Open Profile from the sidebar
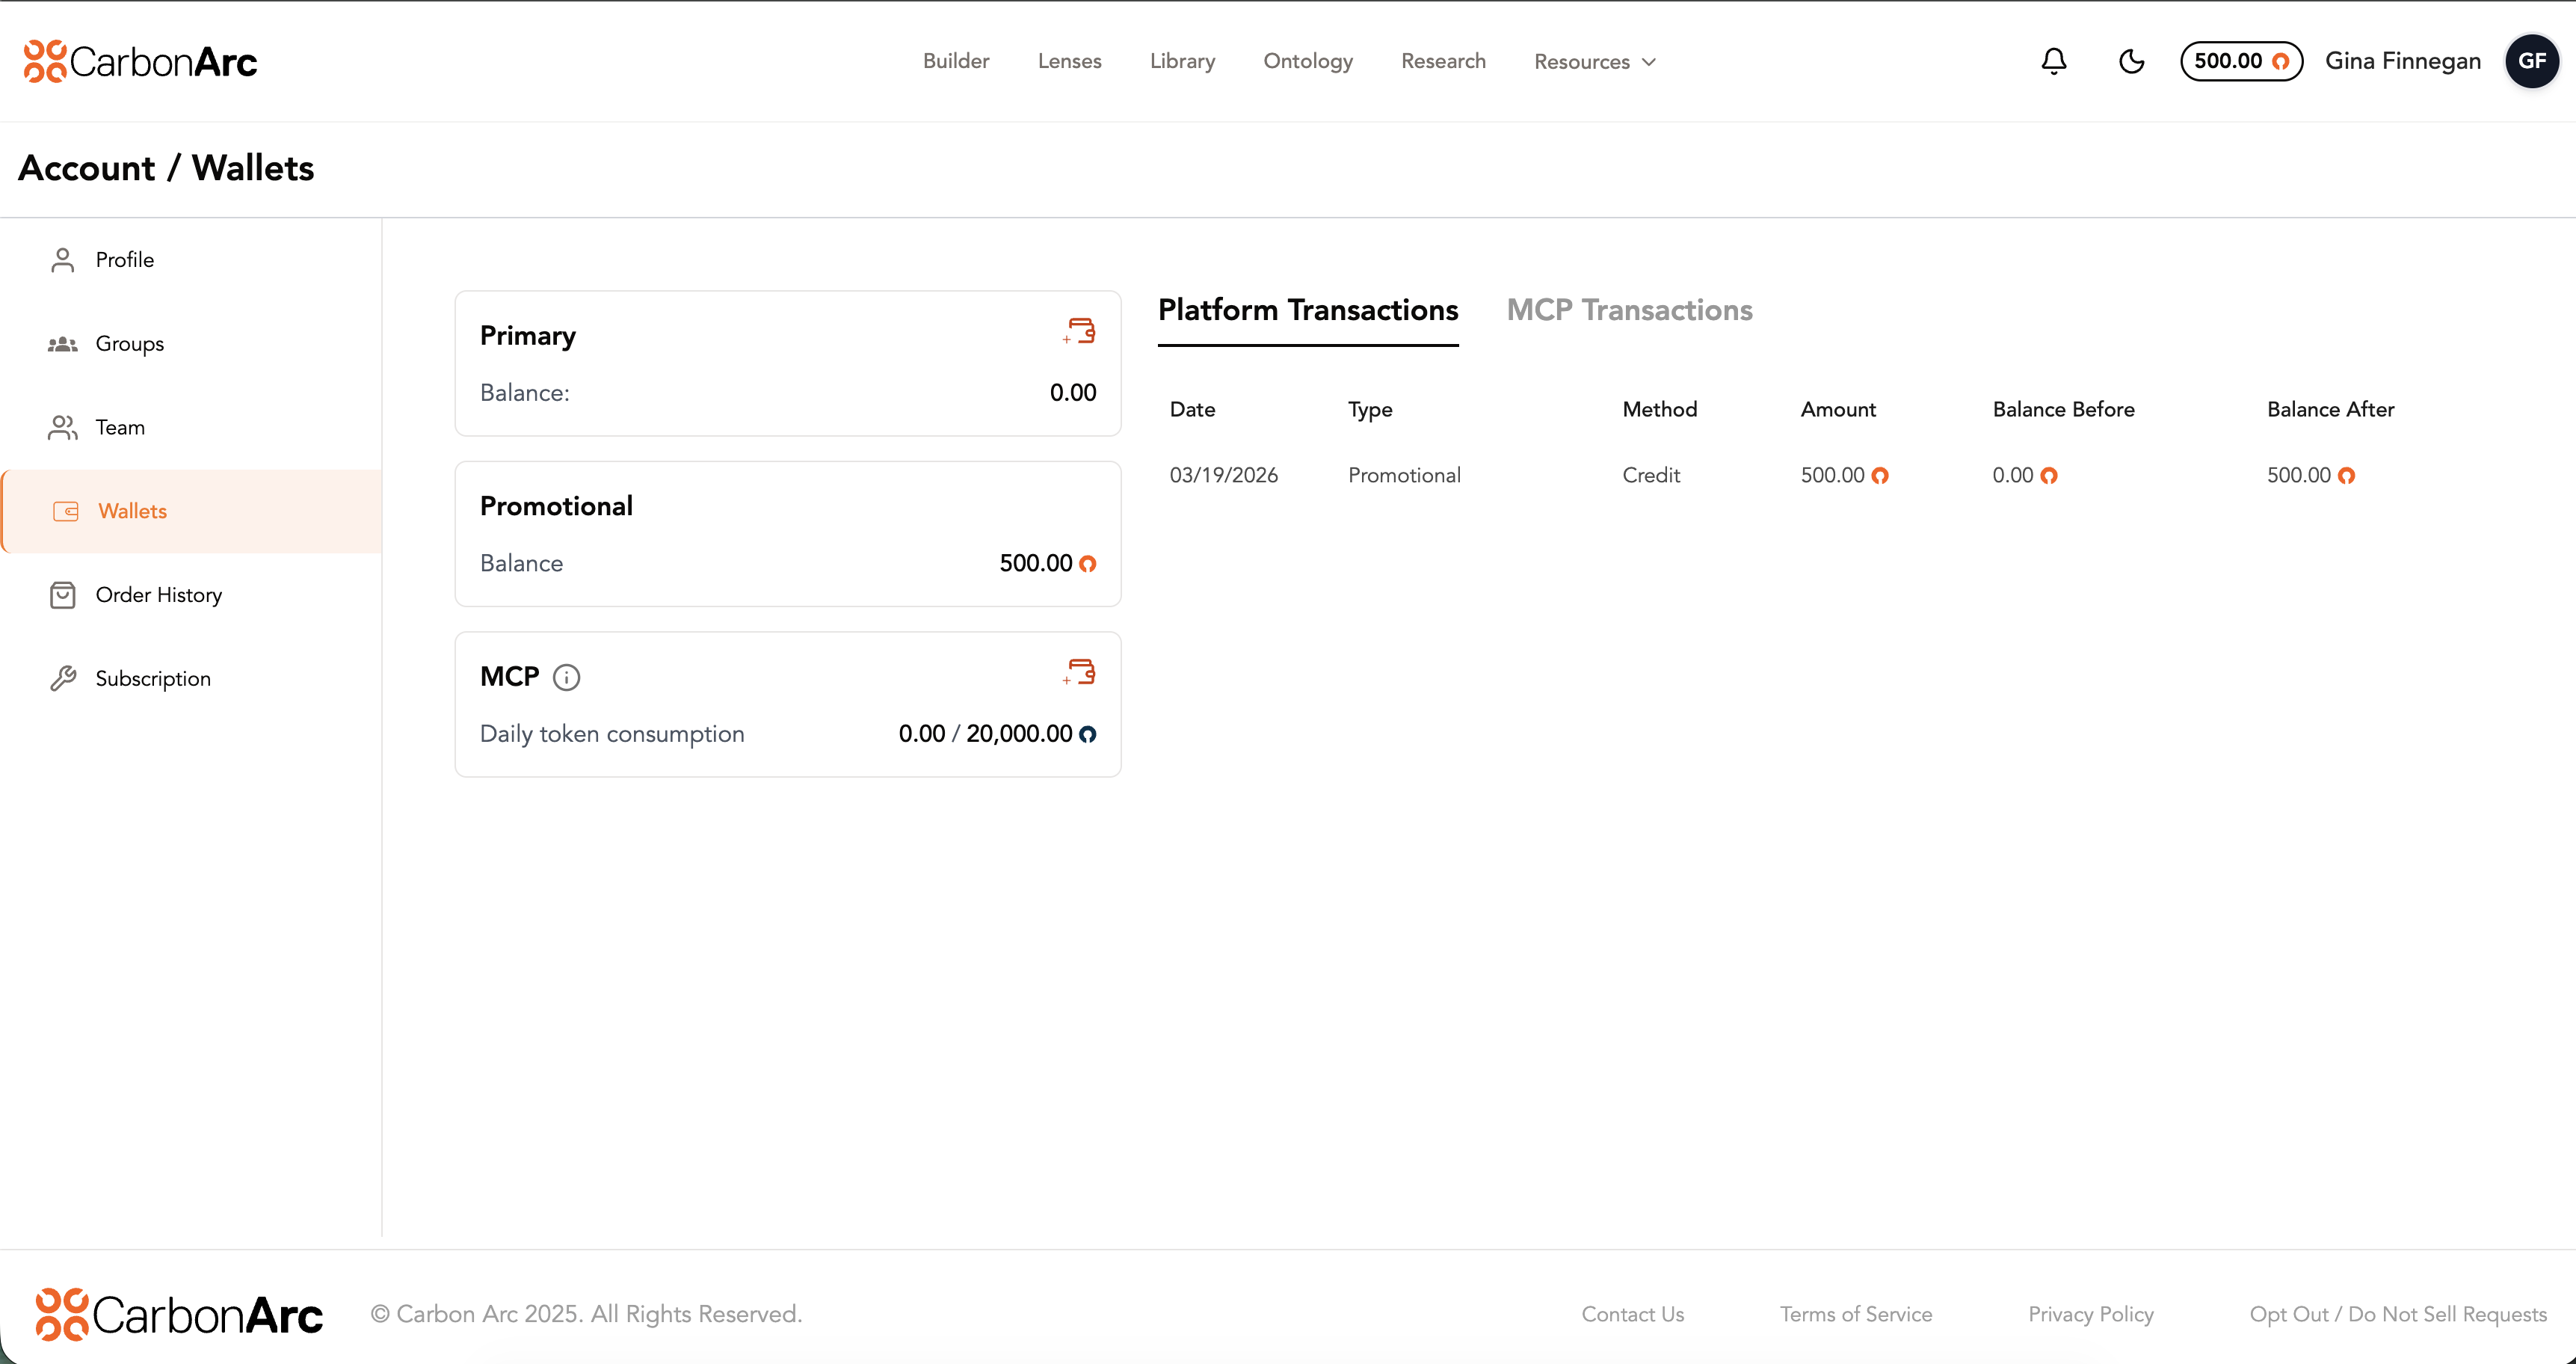This screenshot has height=1364, width=2576. click(x=124, y=260)
